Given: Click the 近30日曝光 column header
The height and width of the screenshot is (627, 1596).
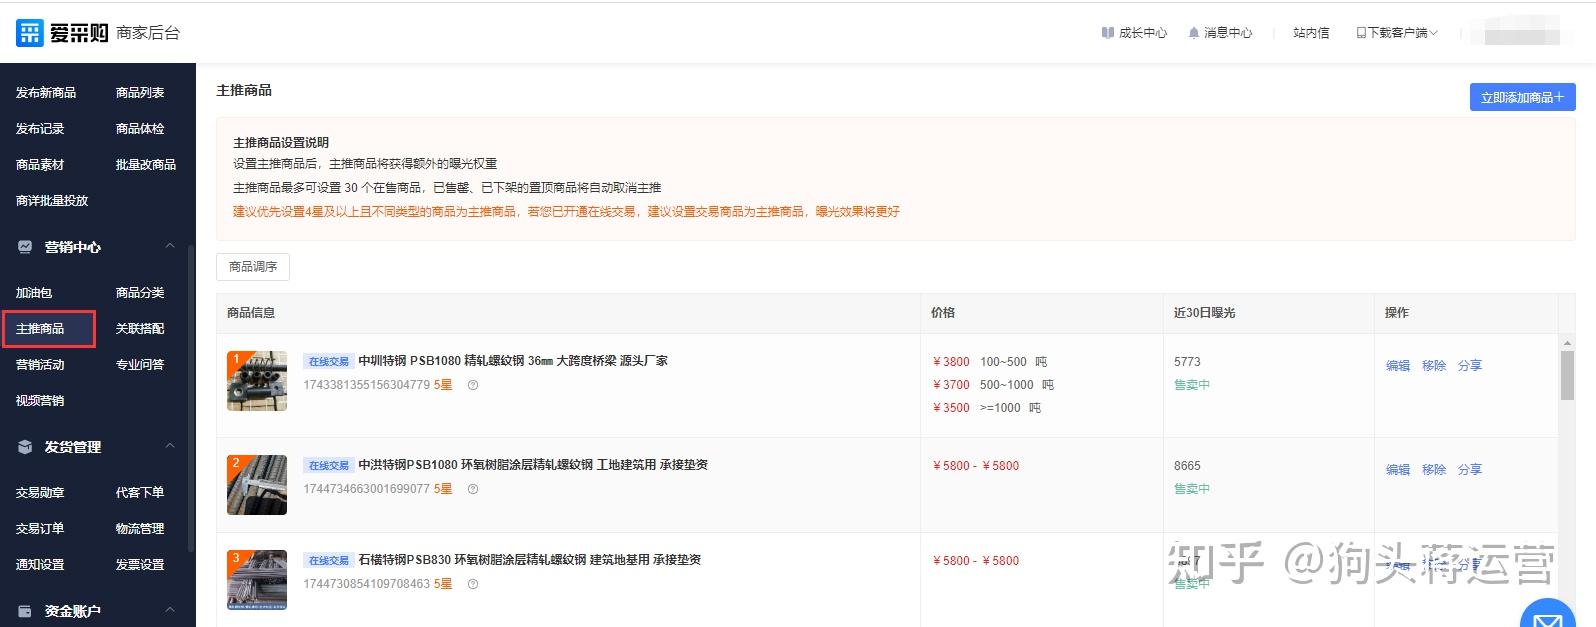Looking at the screenshot, I should (1205, 313).
